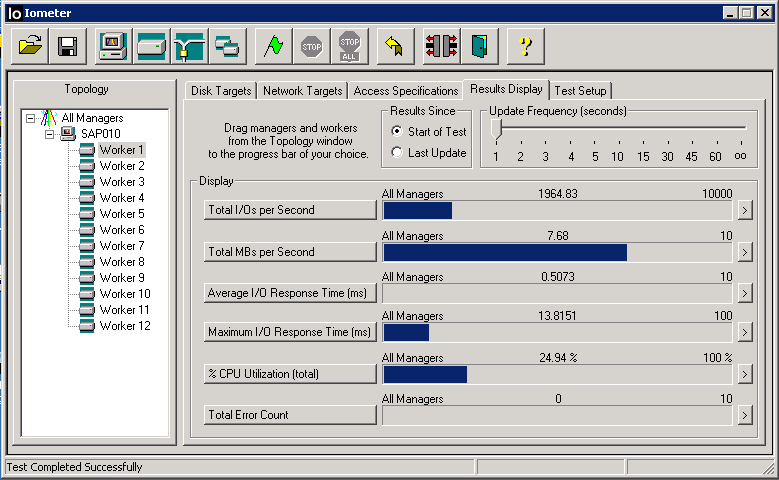Reset workers with the yellow arrow icon
The width and height of the screenshot is (779, 480).
click(395, 47)
